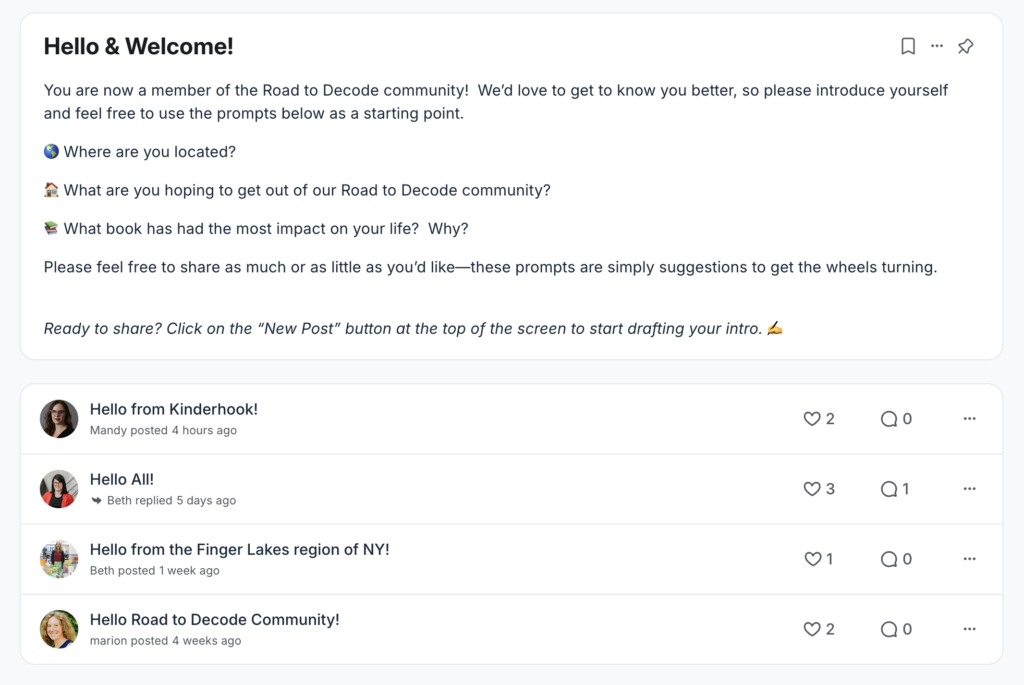Pin the Hello & Welcome post
Viewport: 1024px width, 685px height.
pos(965,46)
